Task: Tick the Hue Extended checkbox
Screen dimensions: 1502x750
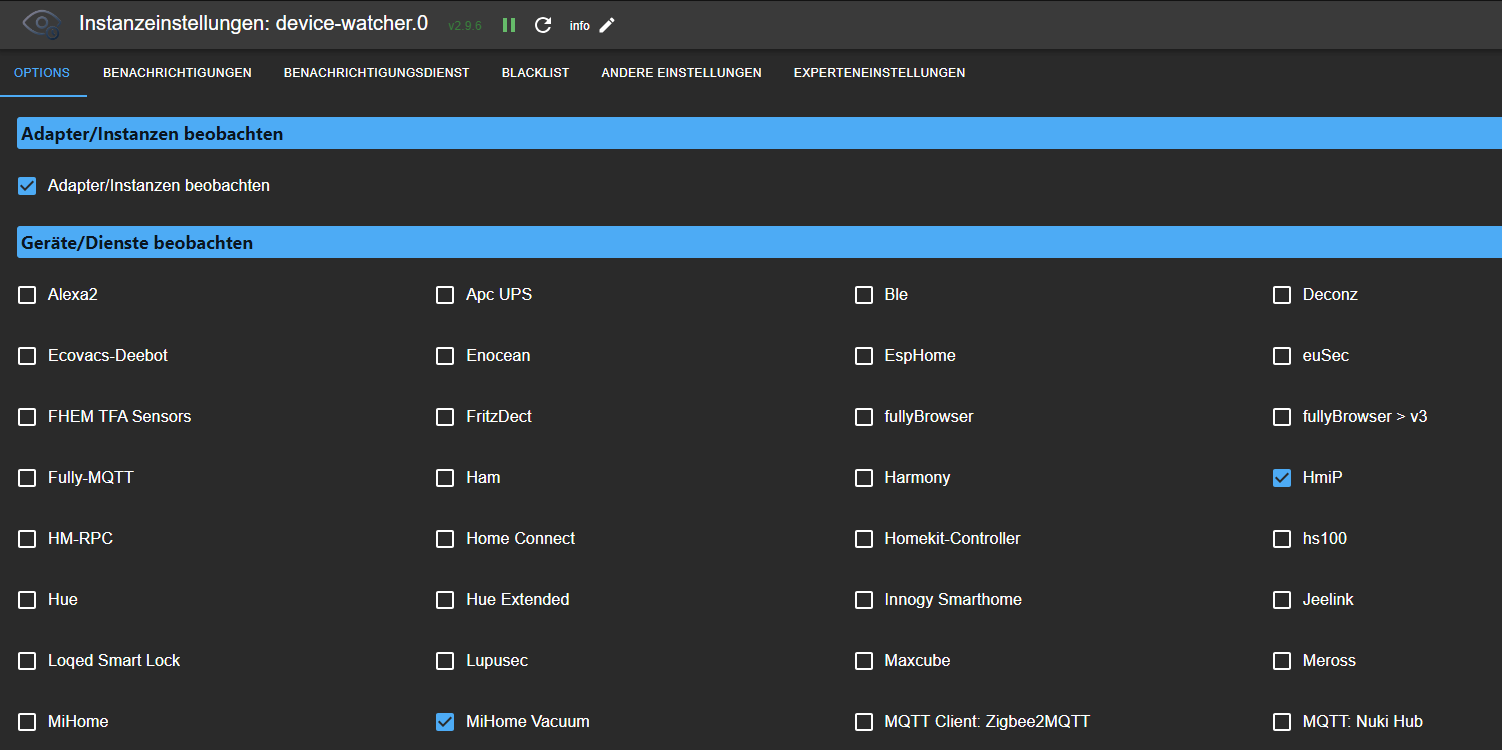Action: (445, 600)
